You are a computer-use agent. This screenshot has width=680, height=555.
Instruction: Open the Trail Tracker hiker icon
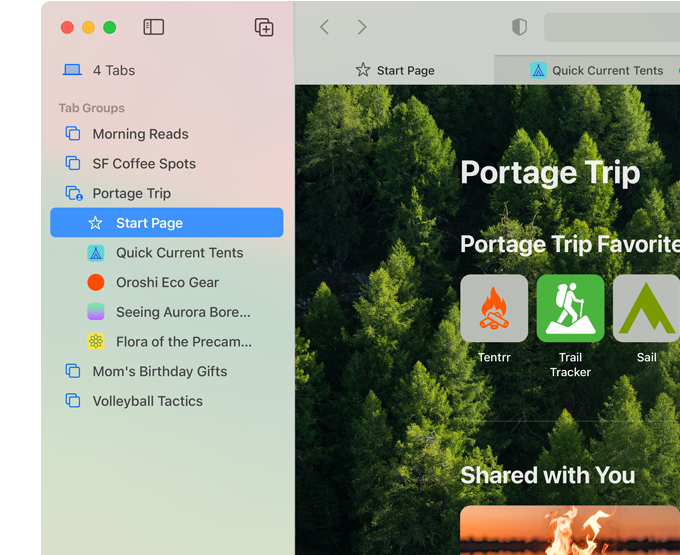570,308
